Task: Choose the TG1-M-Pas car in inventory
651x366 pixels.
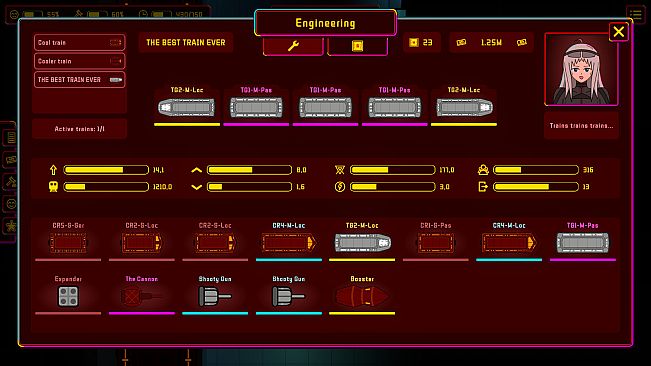Action: (x=582, y=243)
